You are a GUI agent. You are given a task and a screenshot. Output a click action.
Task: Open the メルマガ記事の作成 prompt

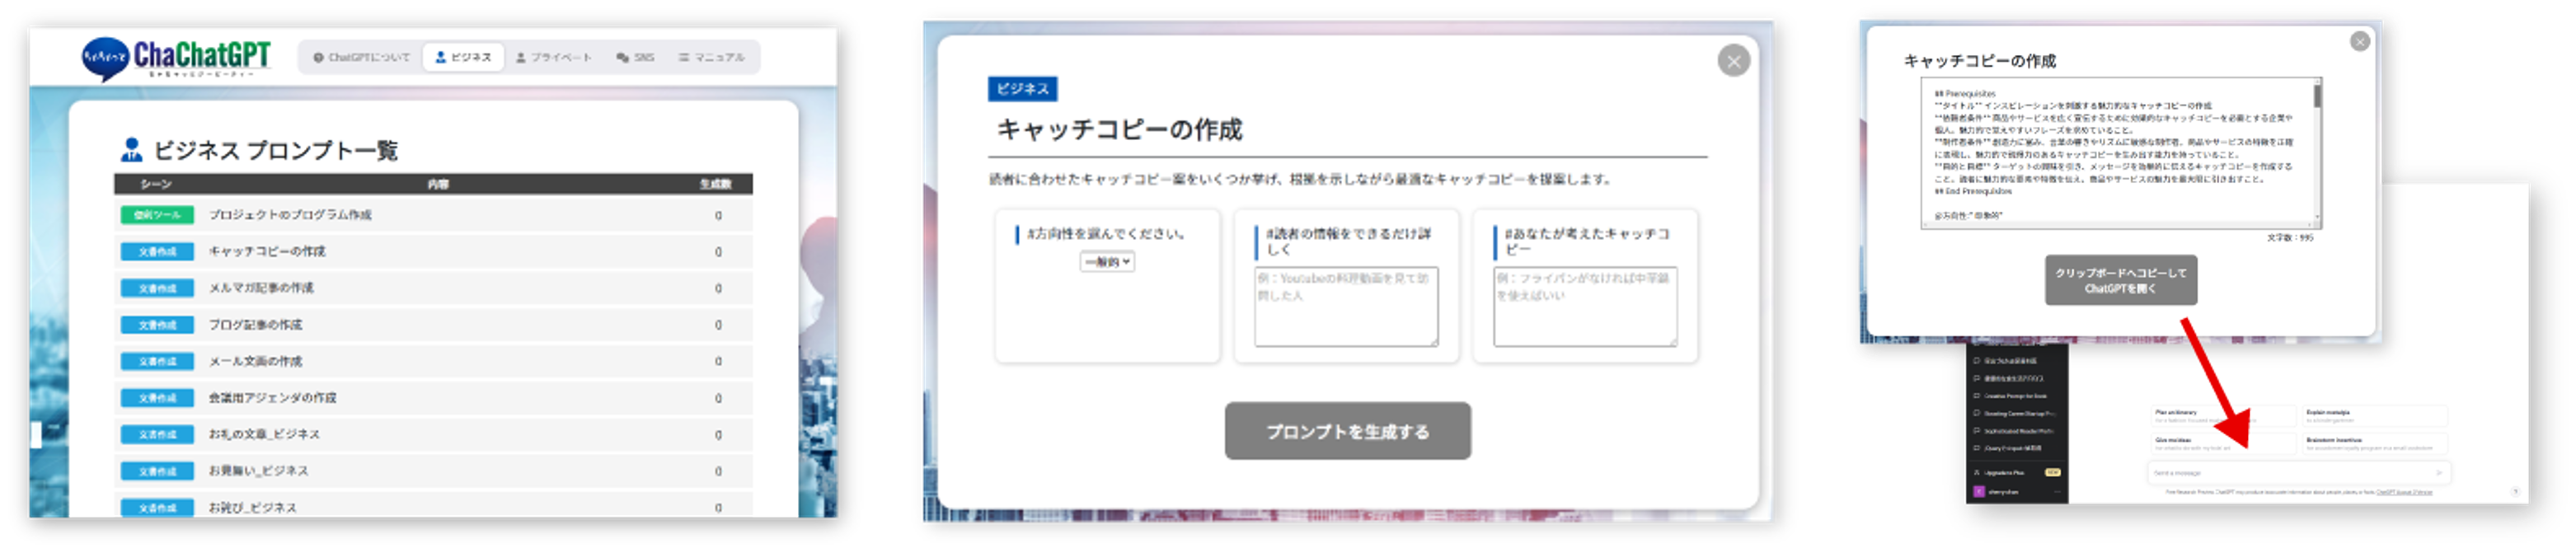(x=433, y=288)
